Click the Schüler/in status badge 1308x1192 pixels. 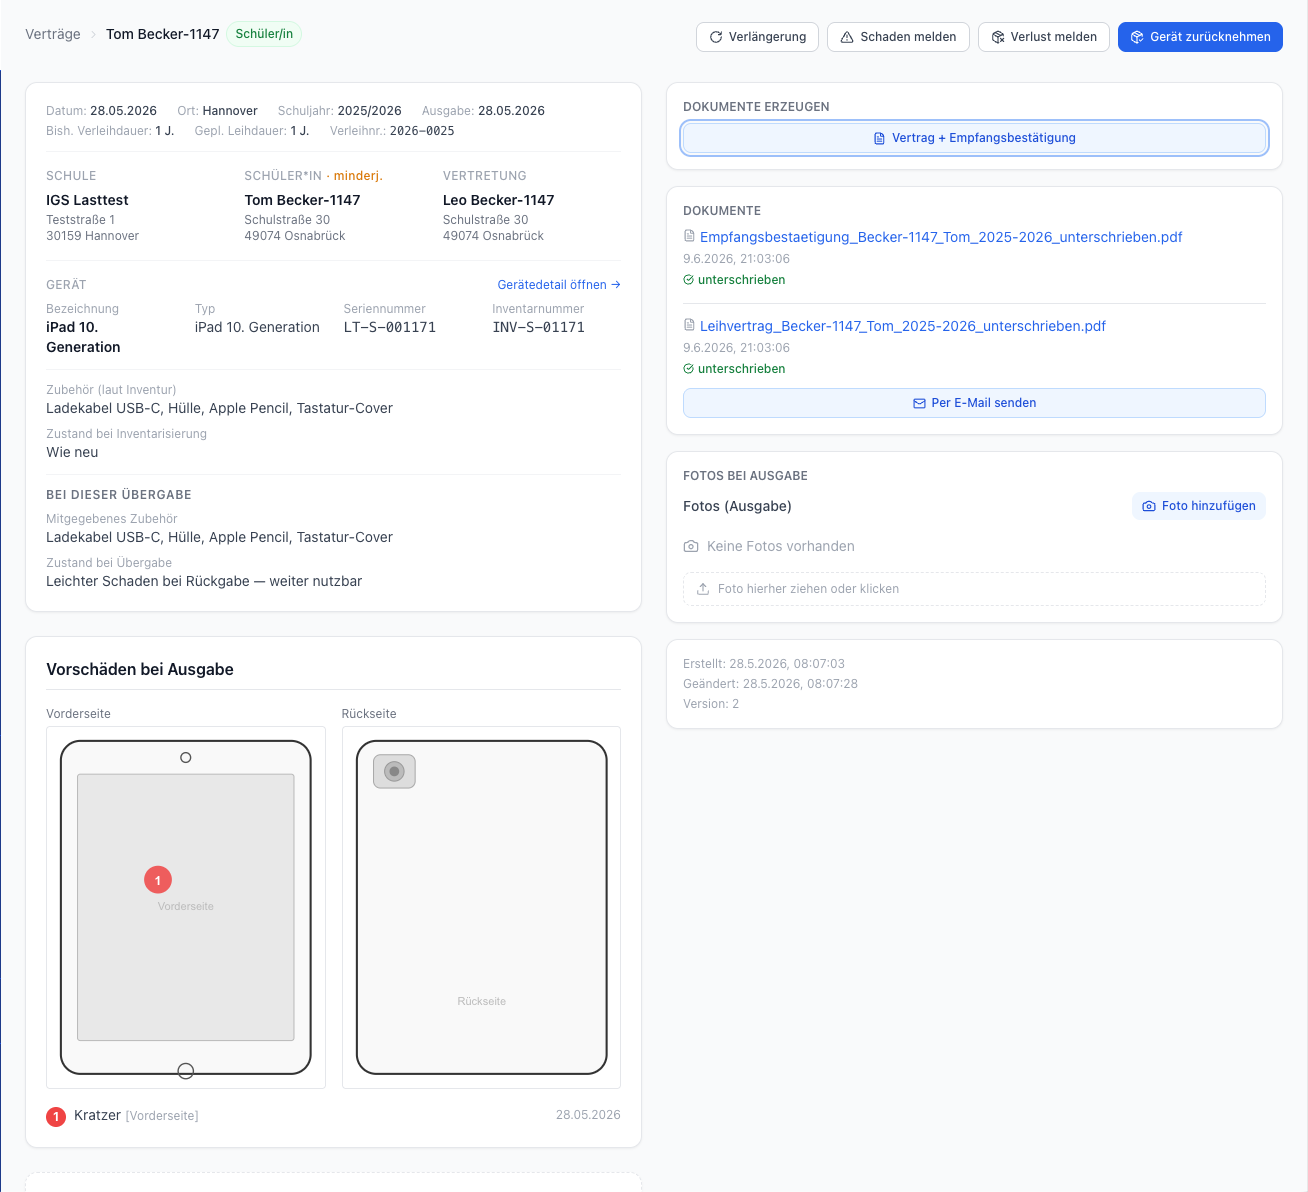[264, 34]
